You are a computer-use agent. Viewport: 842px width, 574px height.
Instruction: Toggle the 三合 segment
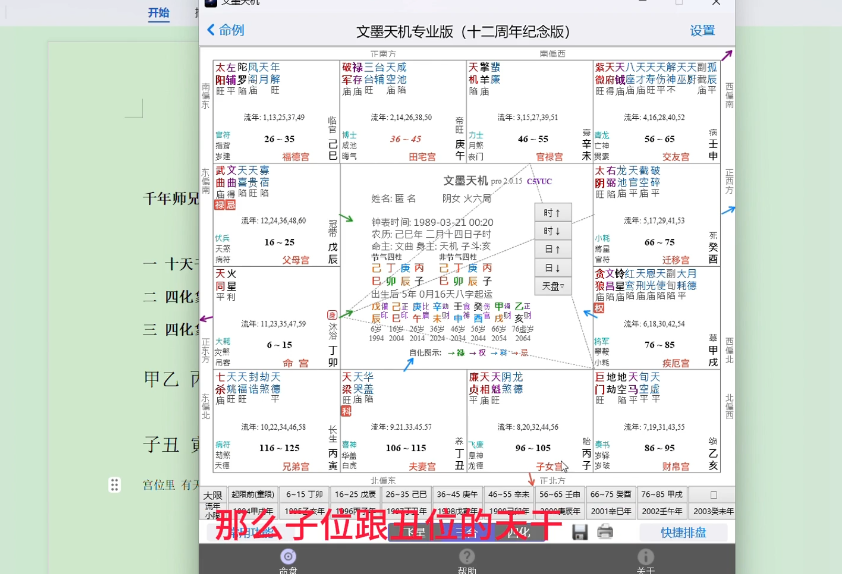[466, 533]
